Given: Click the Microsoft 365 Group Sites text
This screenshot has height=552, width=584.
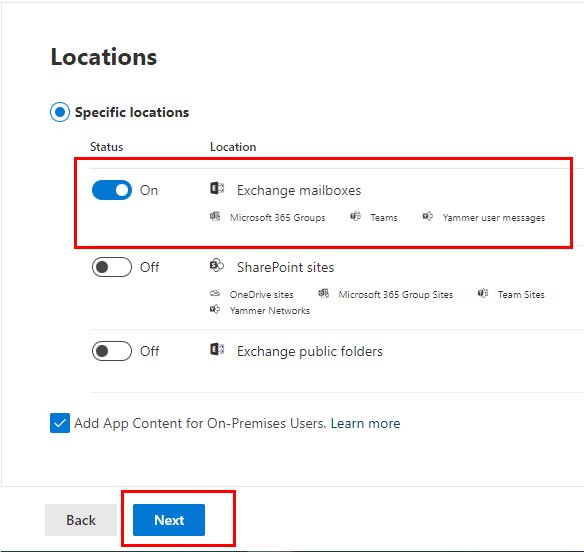Looking at the screenshot, I should (x=396, y=295).
